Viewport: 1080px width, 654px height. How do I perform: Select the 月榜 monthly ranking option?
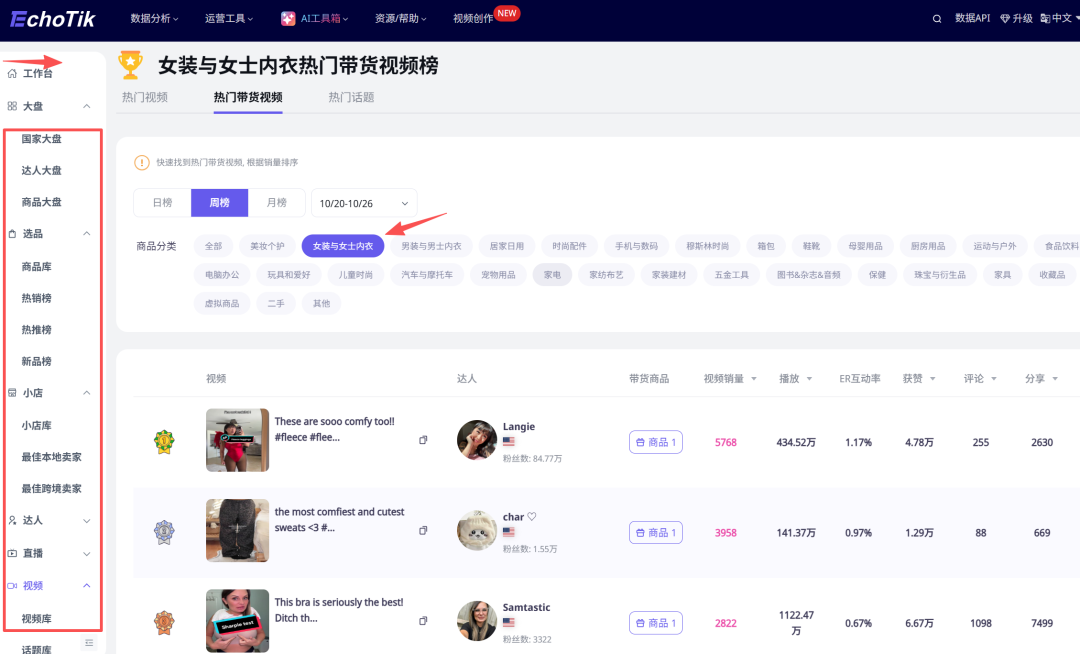[277, 203]
